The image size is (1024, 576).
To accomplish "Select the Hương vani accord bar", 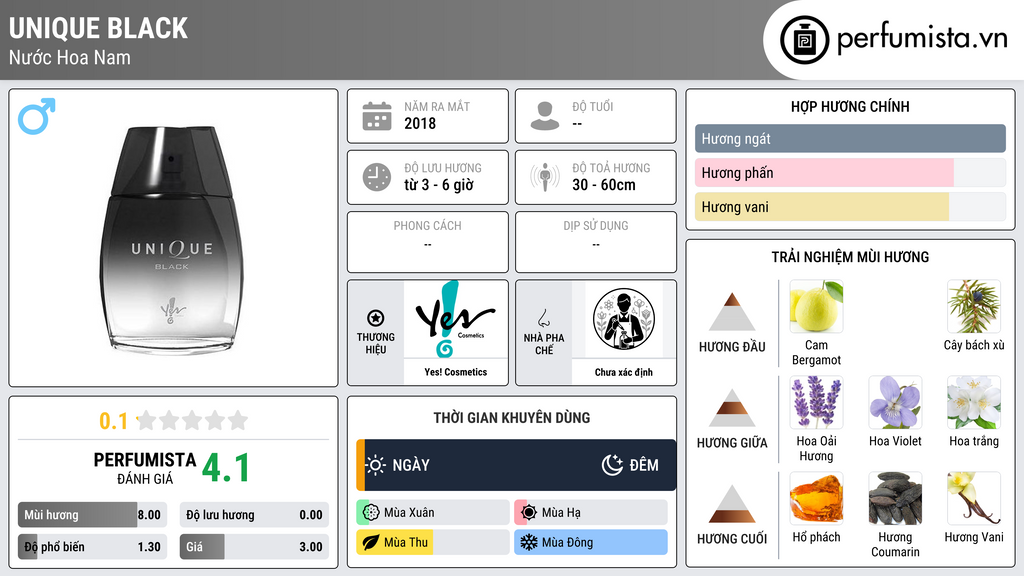I will coord(850,206).
